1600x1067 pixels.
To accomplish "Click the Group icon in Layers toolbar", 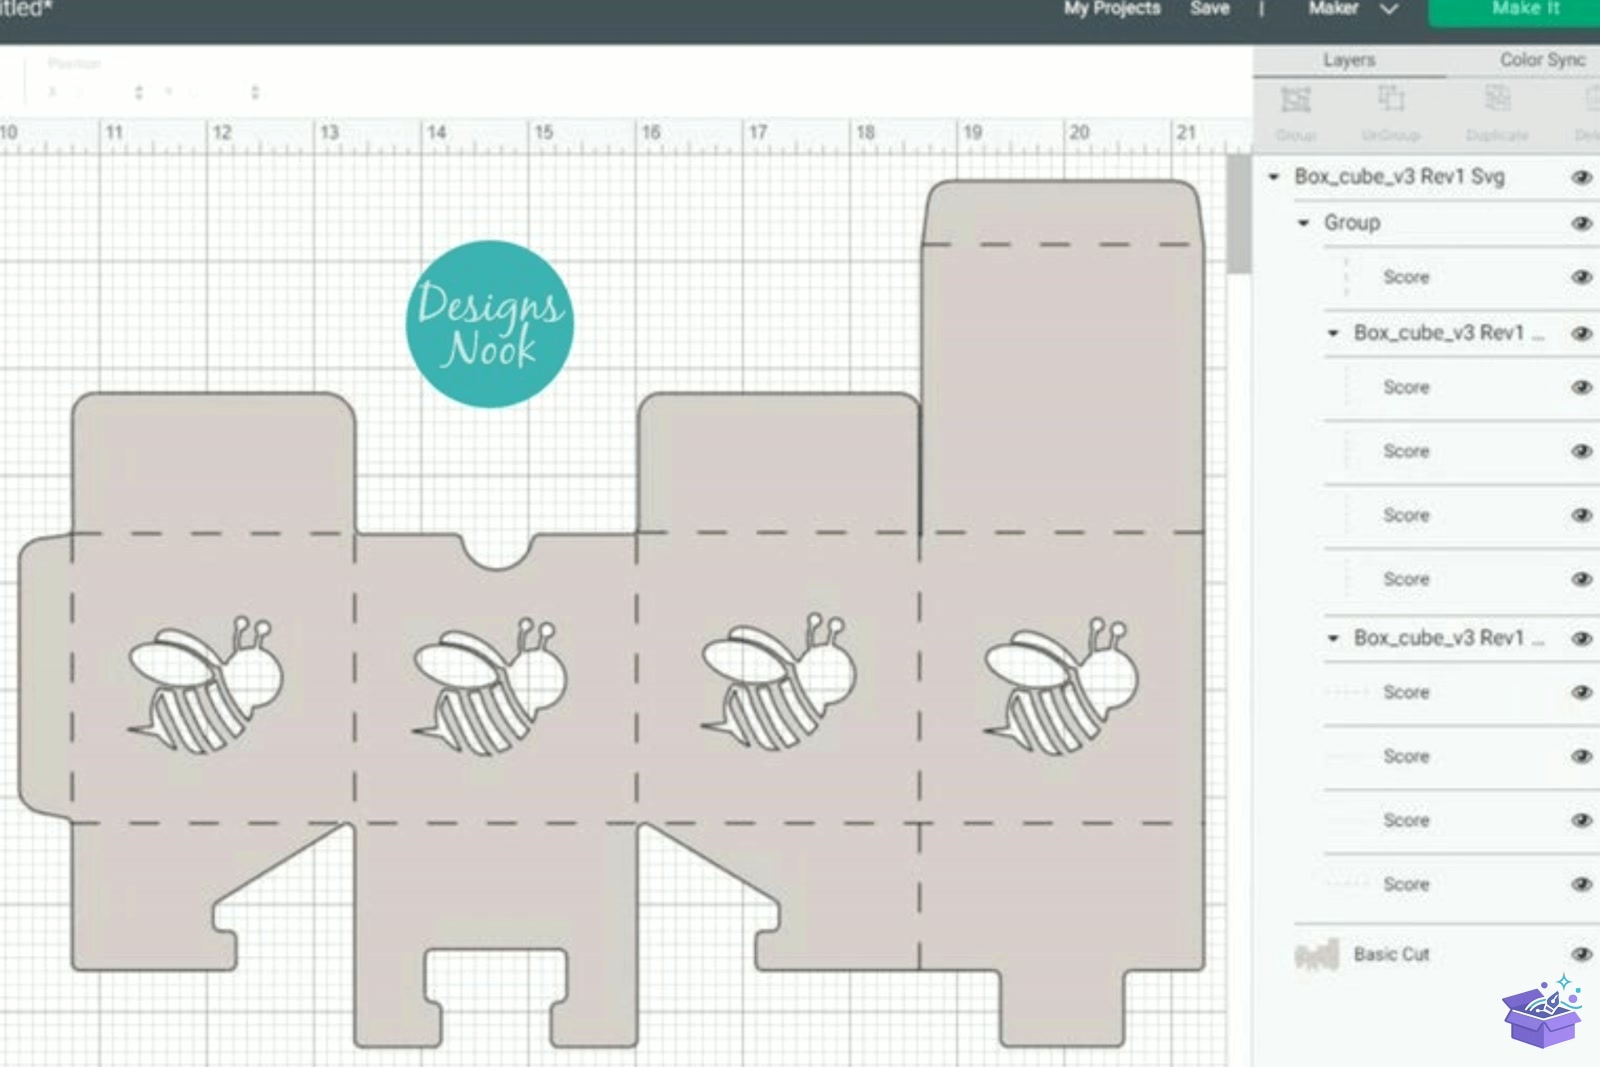I will click(1296, 100).
